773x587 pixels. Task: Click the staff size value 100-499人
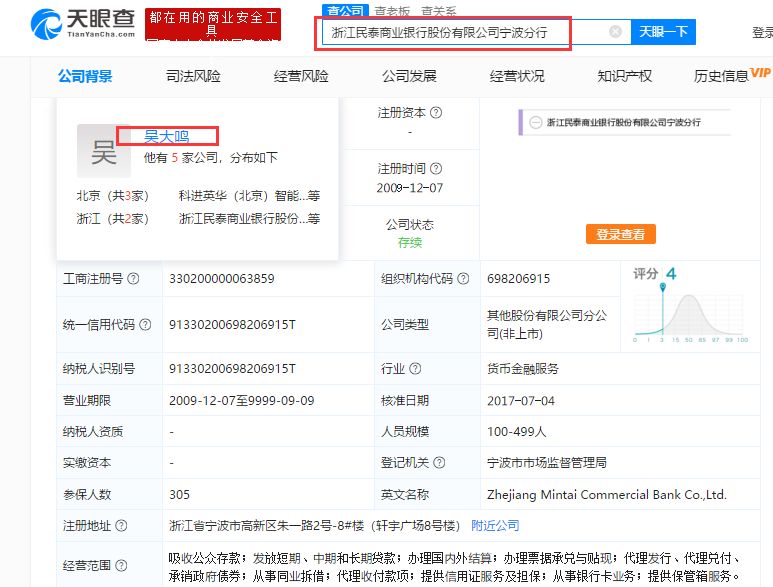(516, 432)
